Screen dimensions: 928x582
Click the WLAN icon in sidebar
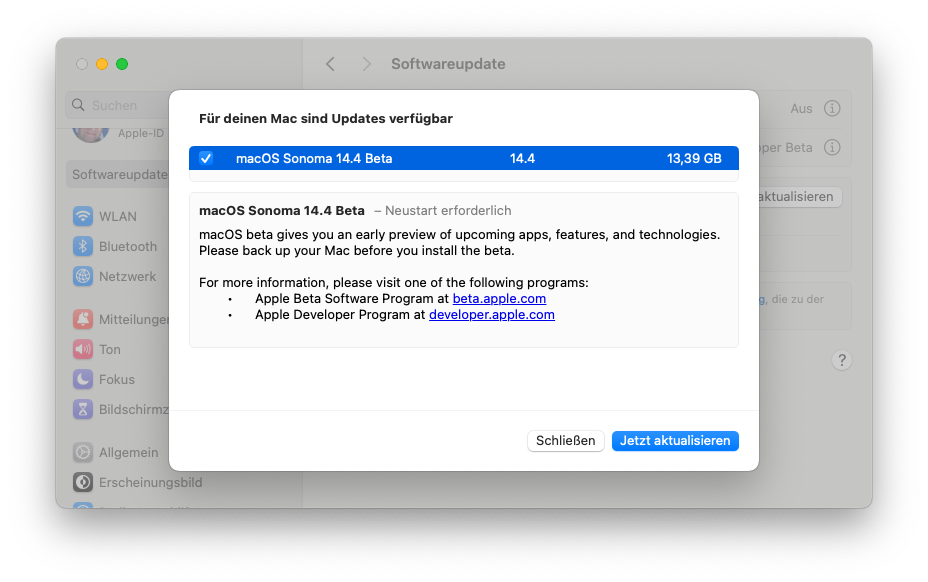pyautogui.click(x=83, y=217)
